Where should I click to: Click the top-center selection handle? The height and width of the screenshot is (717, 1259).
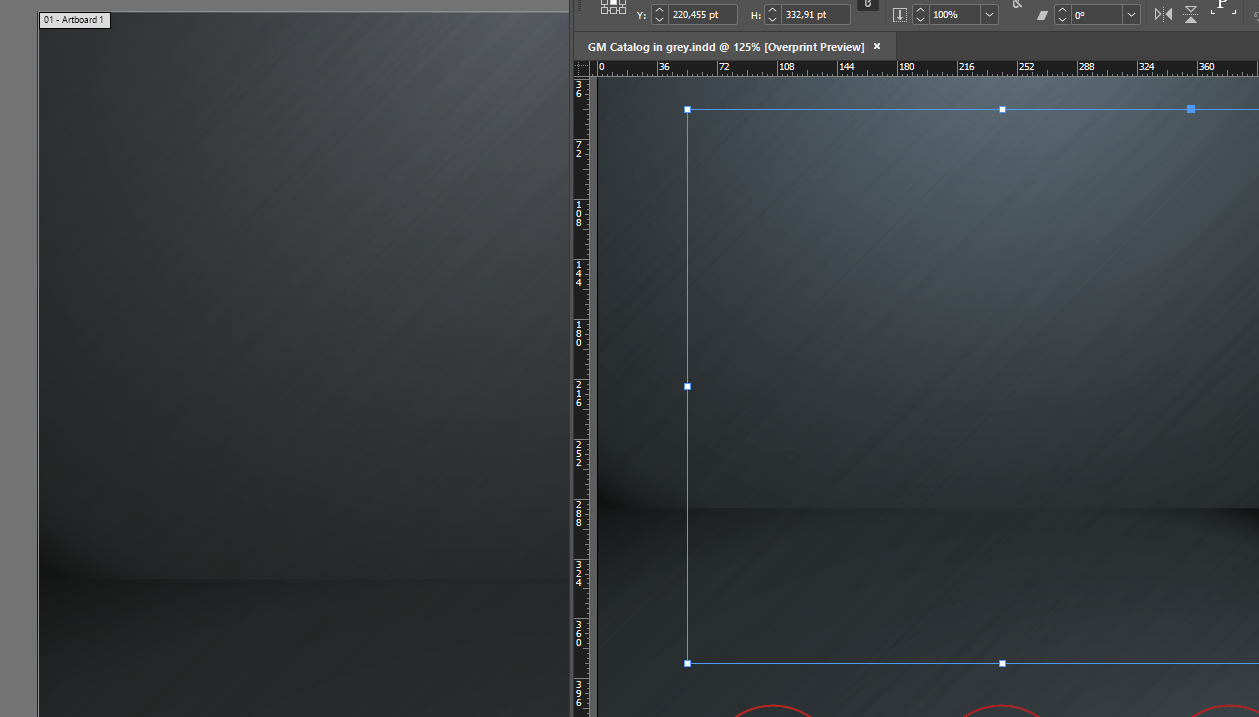(x=1002, y=109)
